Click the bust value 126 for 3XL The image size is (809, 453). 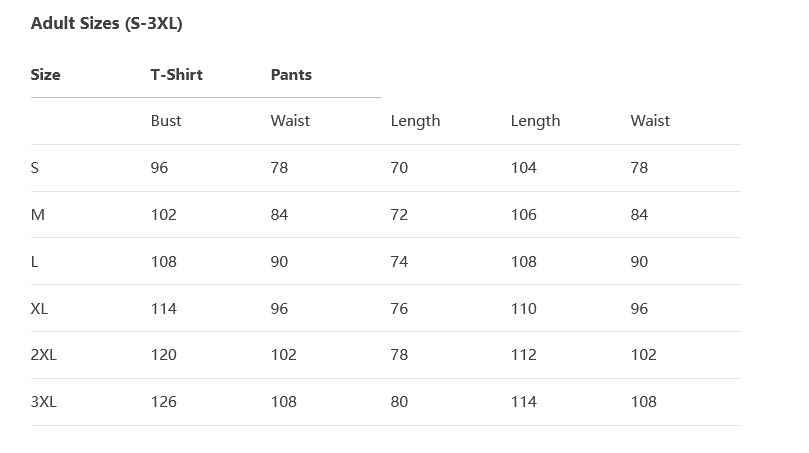coord(164,402)
